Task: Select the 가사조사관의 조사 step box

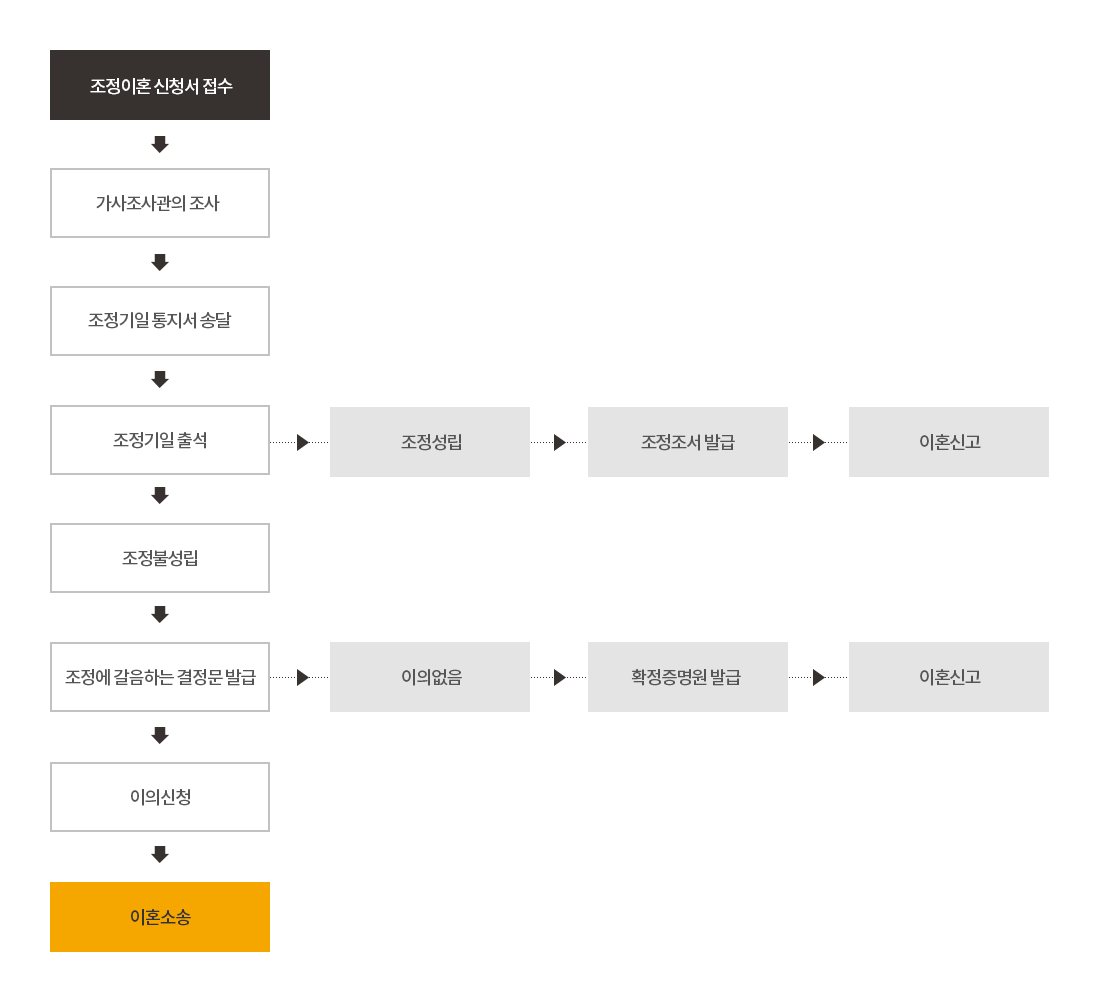Action: click(x=160, y=203)
